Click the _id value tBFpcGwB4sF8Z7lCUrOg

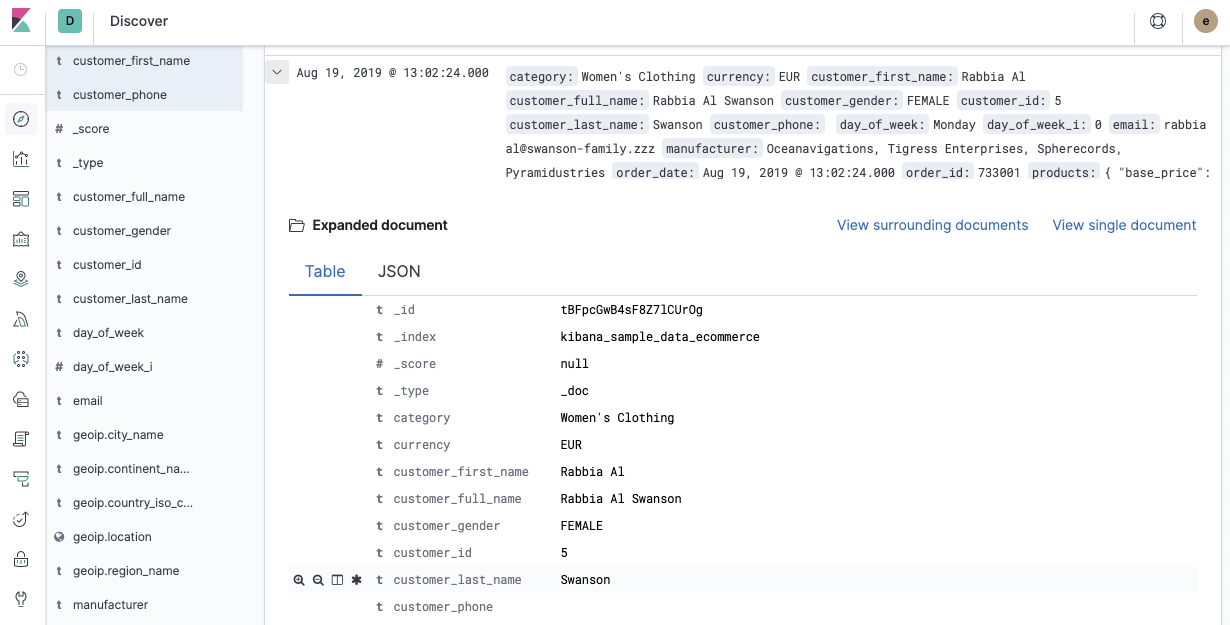click(631, 310)
